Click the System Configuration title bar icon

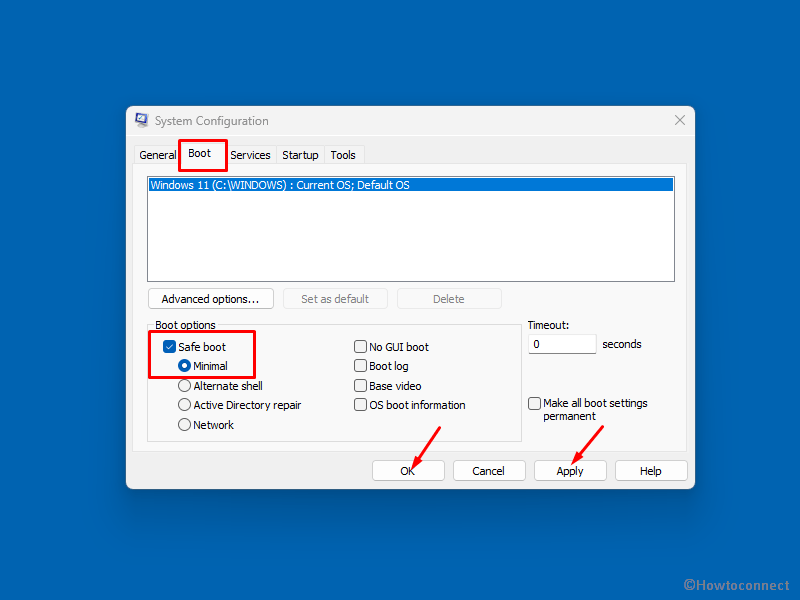[x=141, y=120]
